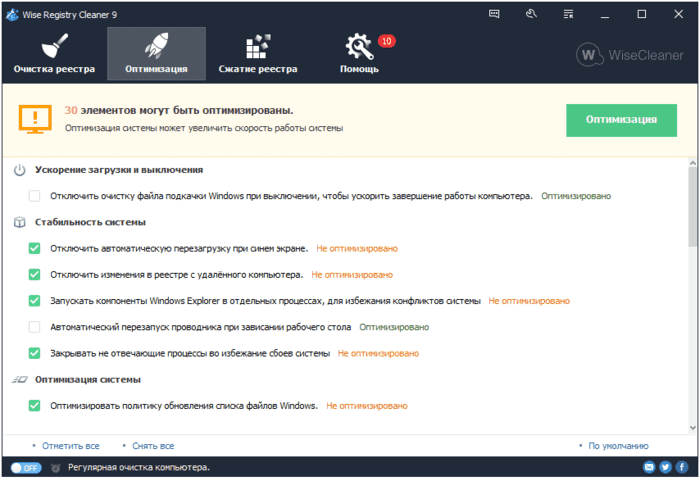Toggle the scheduled cleaning OFF switch

25,467
